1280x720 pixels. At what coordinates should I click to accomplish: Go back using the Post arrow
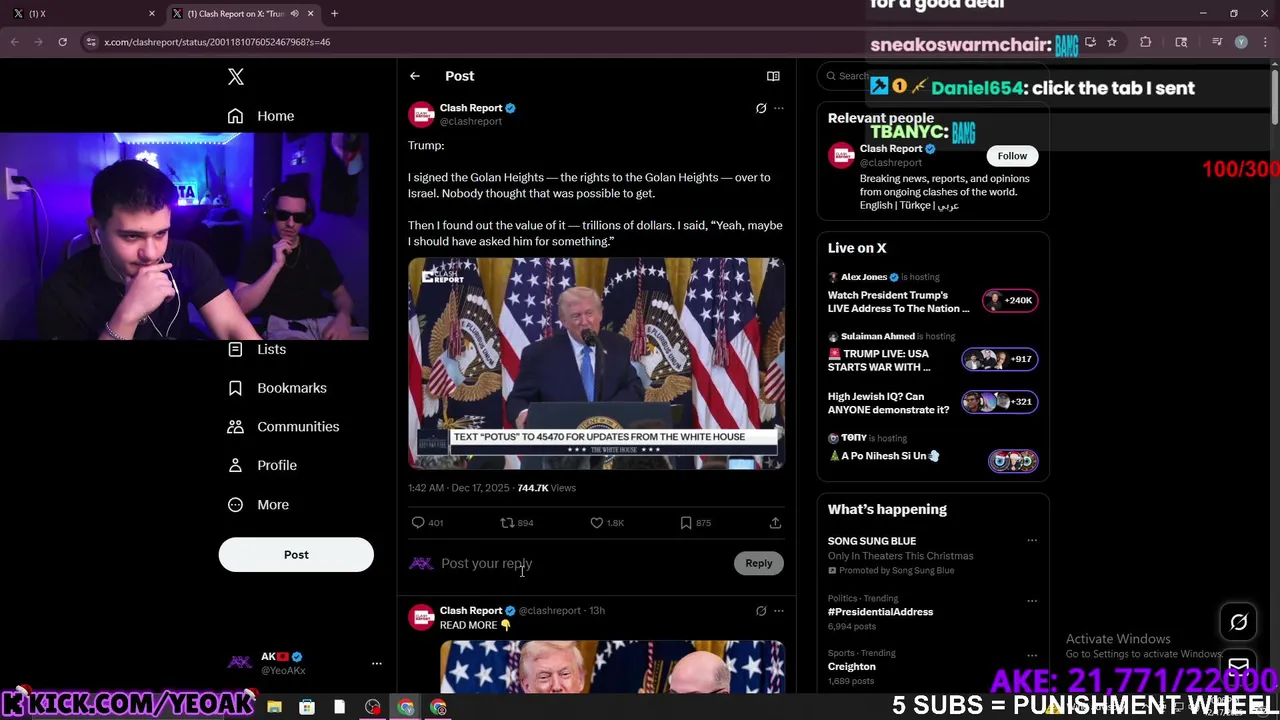pos(415,76)
